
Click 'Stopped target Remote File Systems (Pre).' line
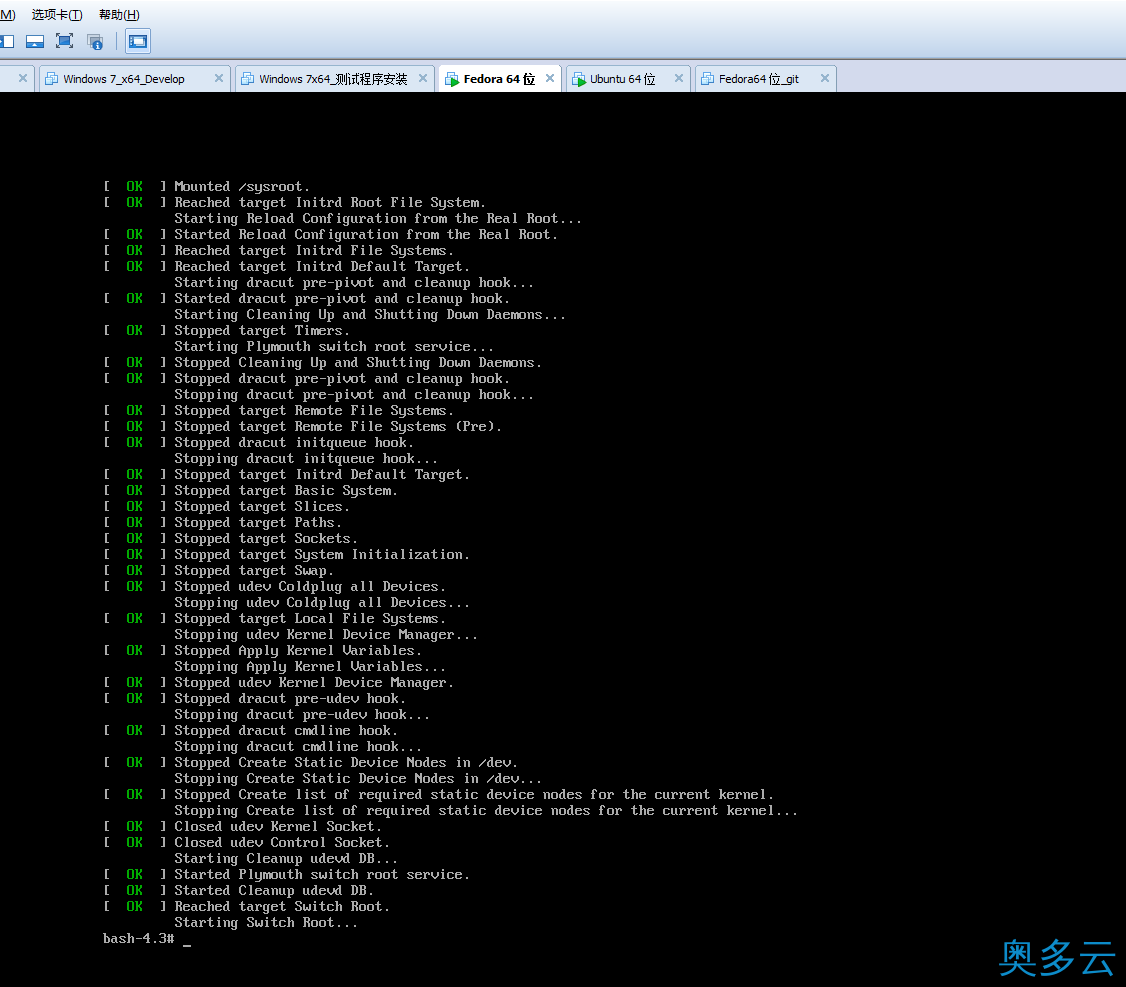click(x=338, y=427)
